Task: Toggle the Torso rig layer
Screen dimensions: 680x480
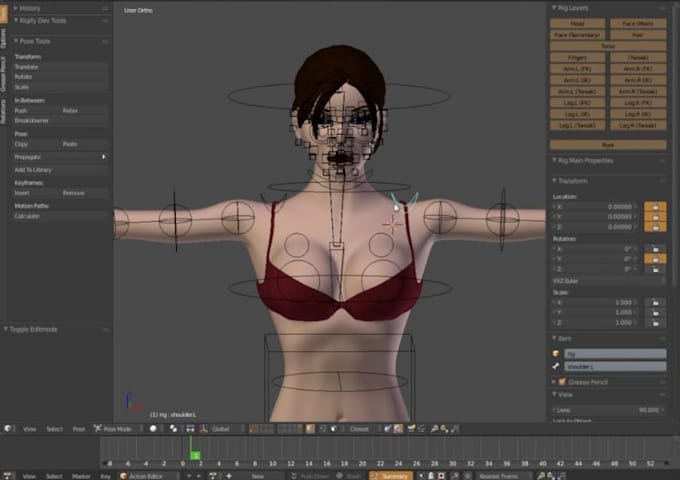Action: pos(608,46)
